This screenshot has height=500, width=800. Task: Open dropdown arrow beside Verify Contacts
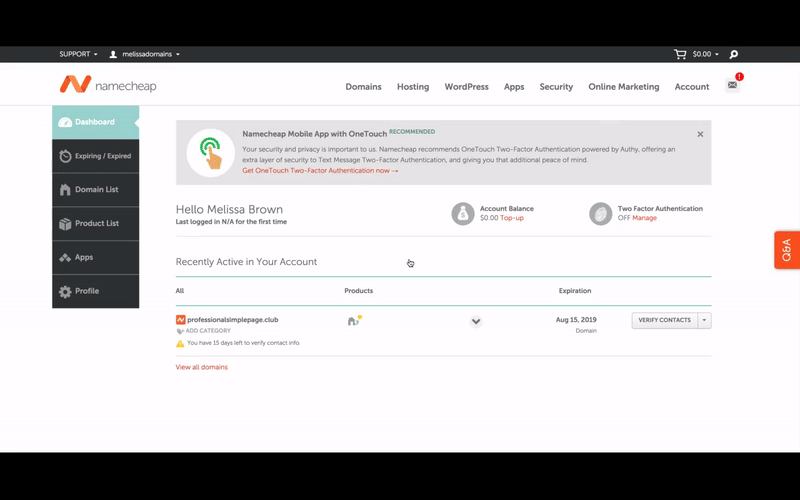pyautogui.click(x=705, y=320)
